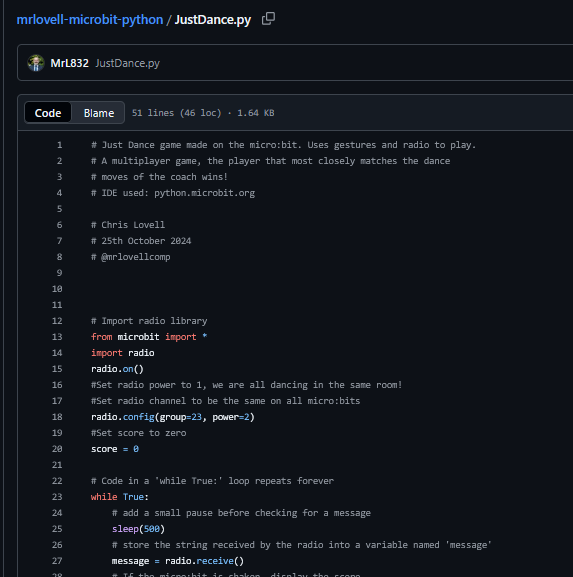Click the '# 25th October 2024' comment
The width and height of the screenshot is (573, 577).
tap(141, 241)
